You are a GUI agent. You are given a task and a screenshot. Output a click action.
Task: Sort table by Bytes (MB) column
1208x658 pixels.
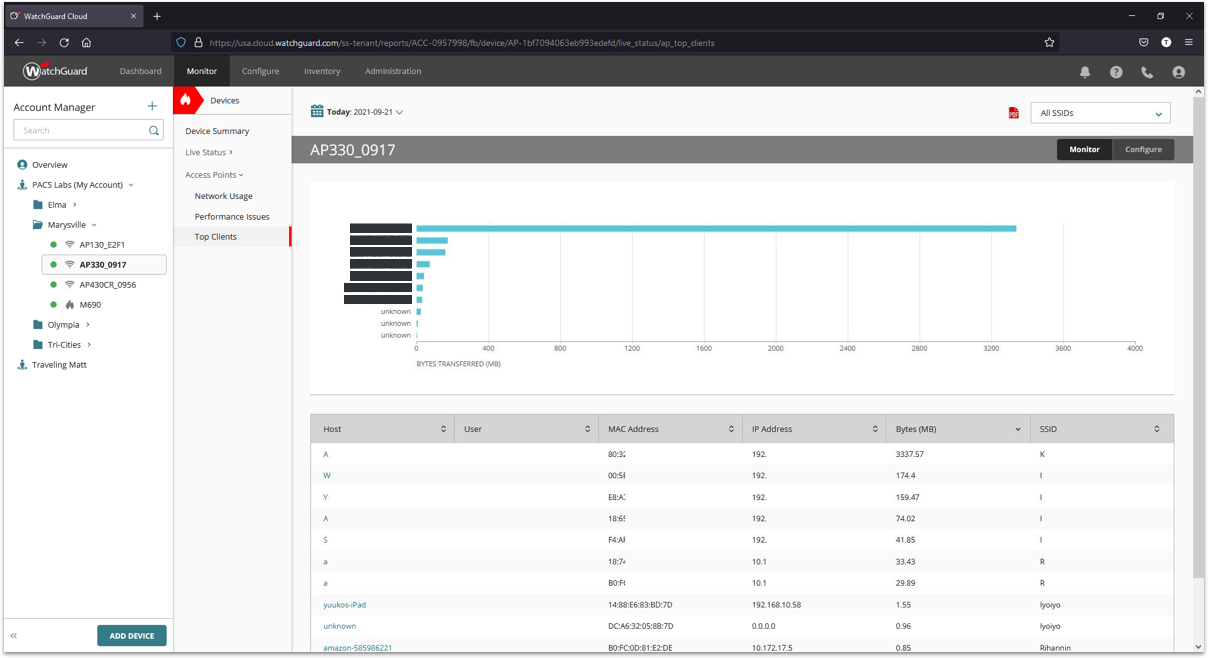955,429
